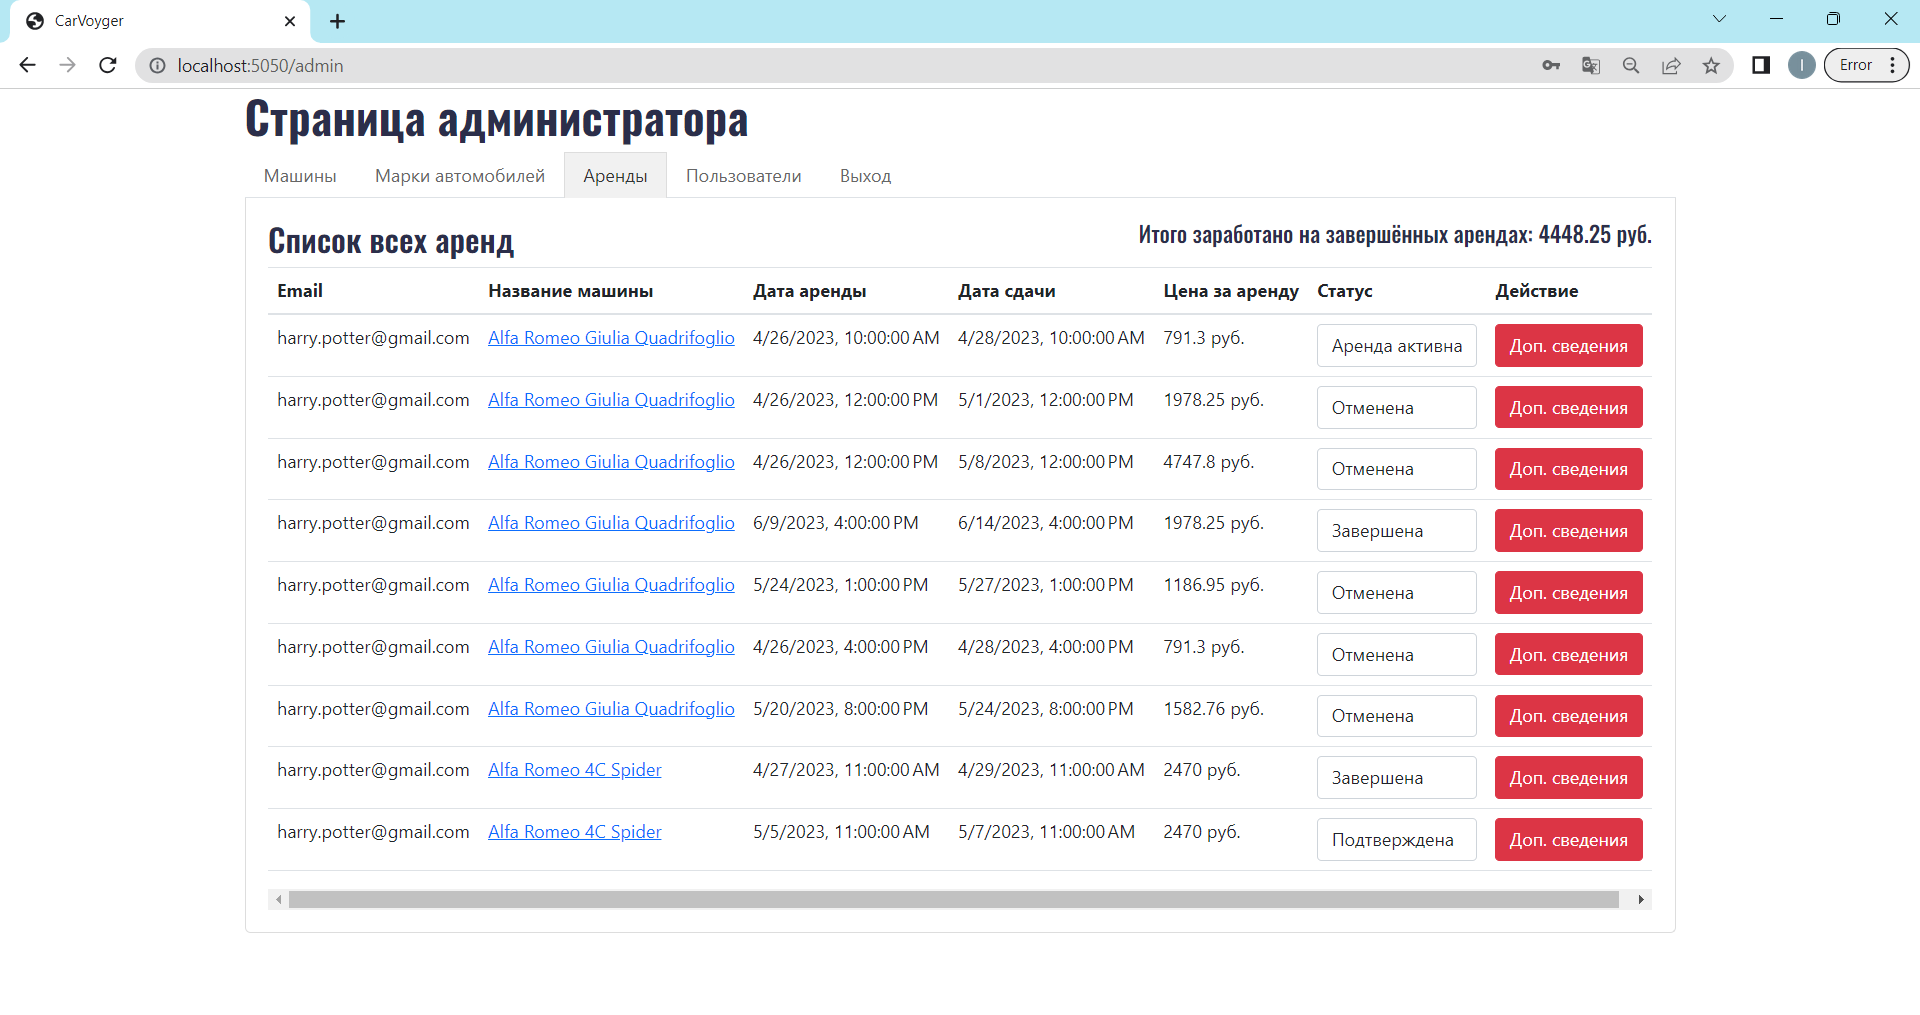This screenshot has height=1015, width=1920.
Task: Open the Подтверждена status dropdown
Action: point(1396,840)
